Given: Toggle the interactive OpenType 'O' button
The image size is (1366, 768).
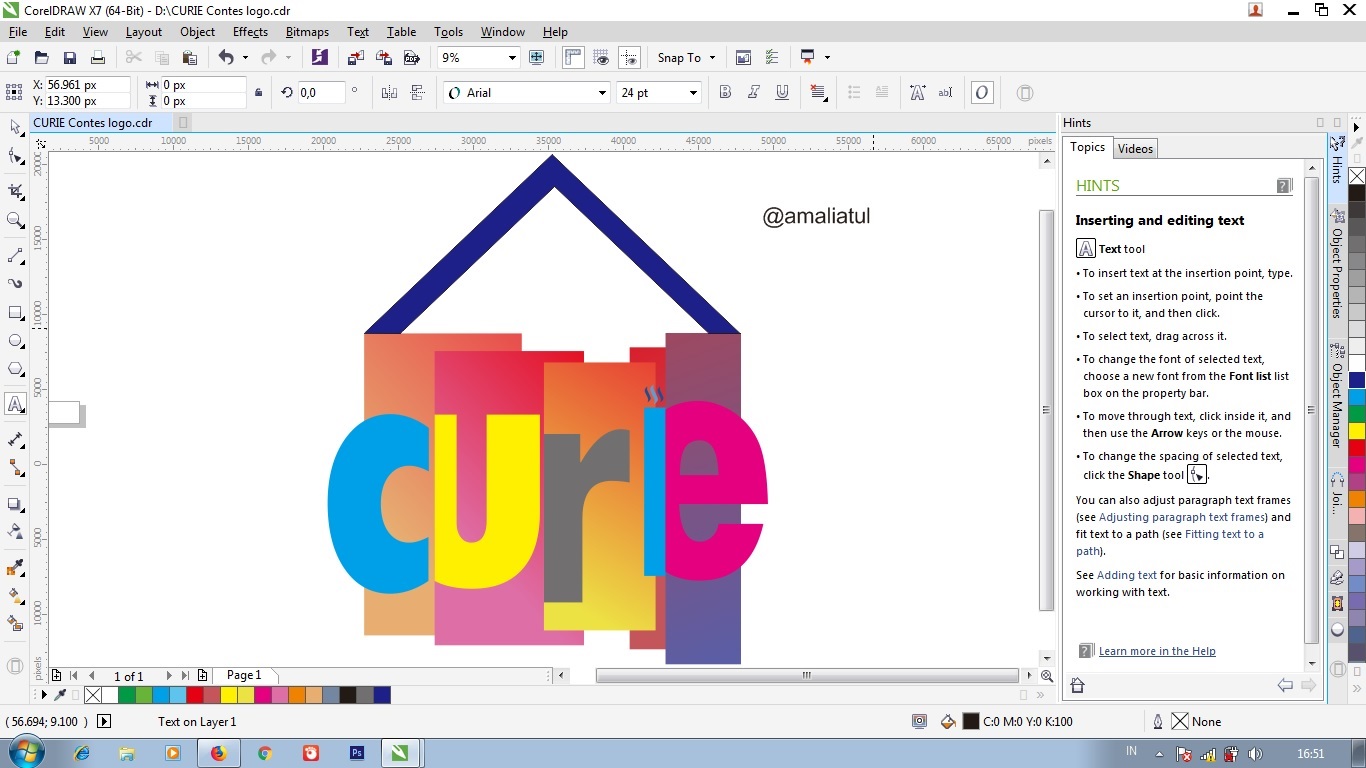Looking at the screenshot, I should pos(982,93).
